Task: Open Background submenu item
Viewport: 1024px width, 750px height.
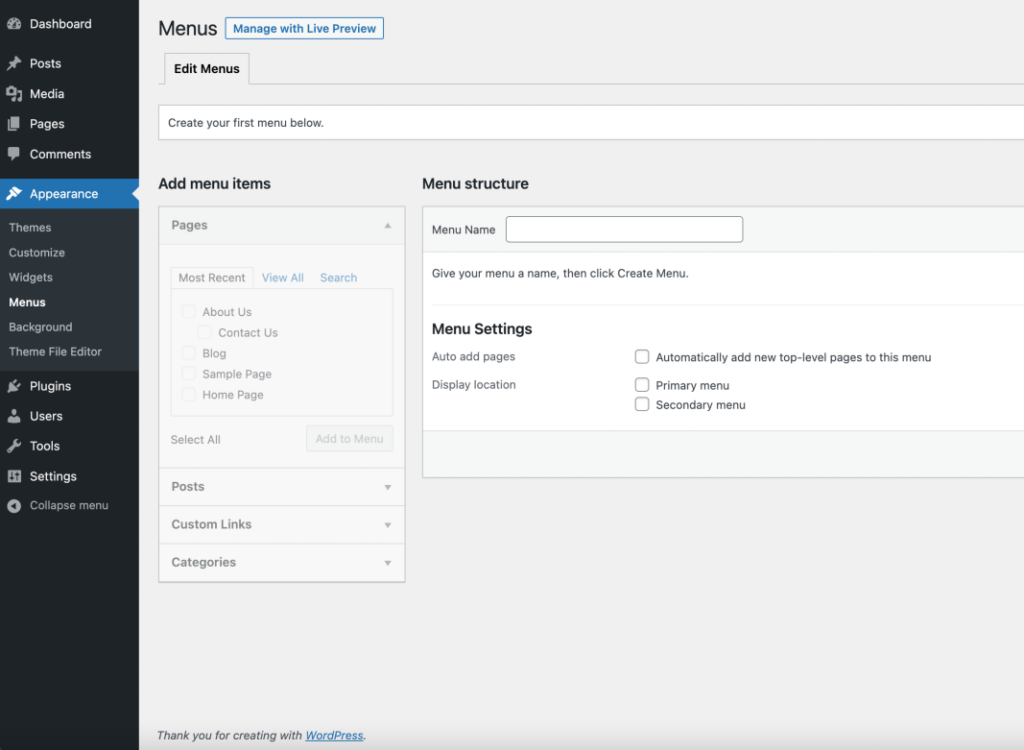Action: click(x=40, y=327)
